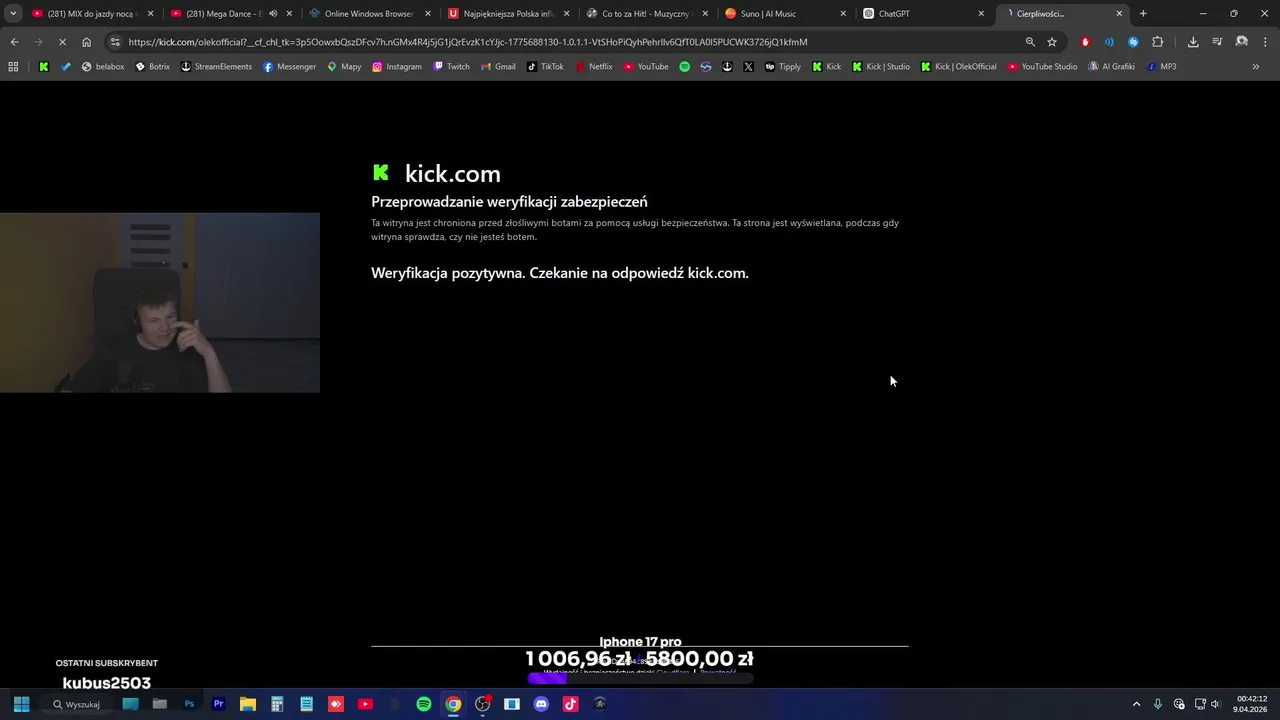This screenshot has height=720, width=1280.
Task: Go back to previous page
Action: tap(14, 42)
